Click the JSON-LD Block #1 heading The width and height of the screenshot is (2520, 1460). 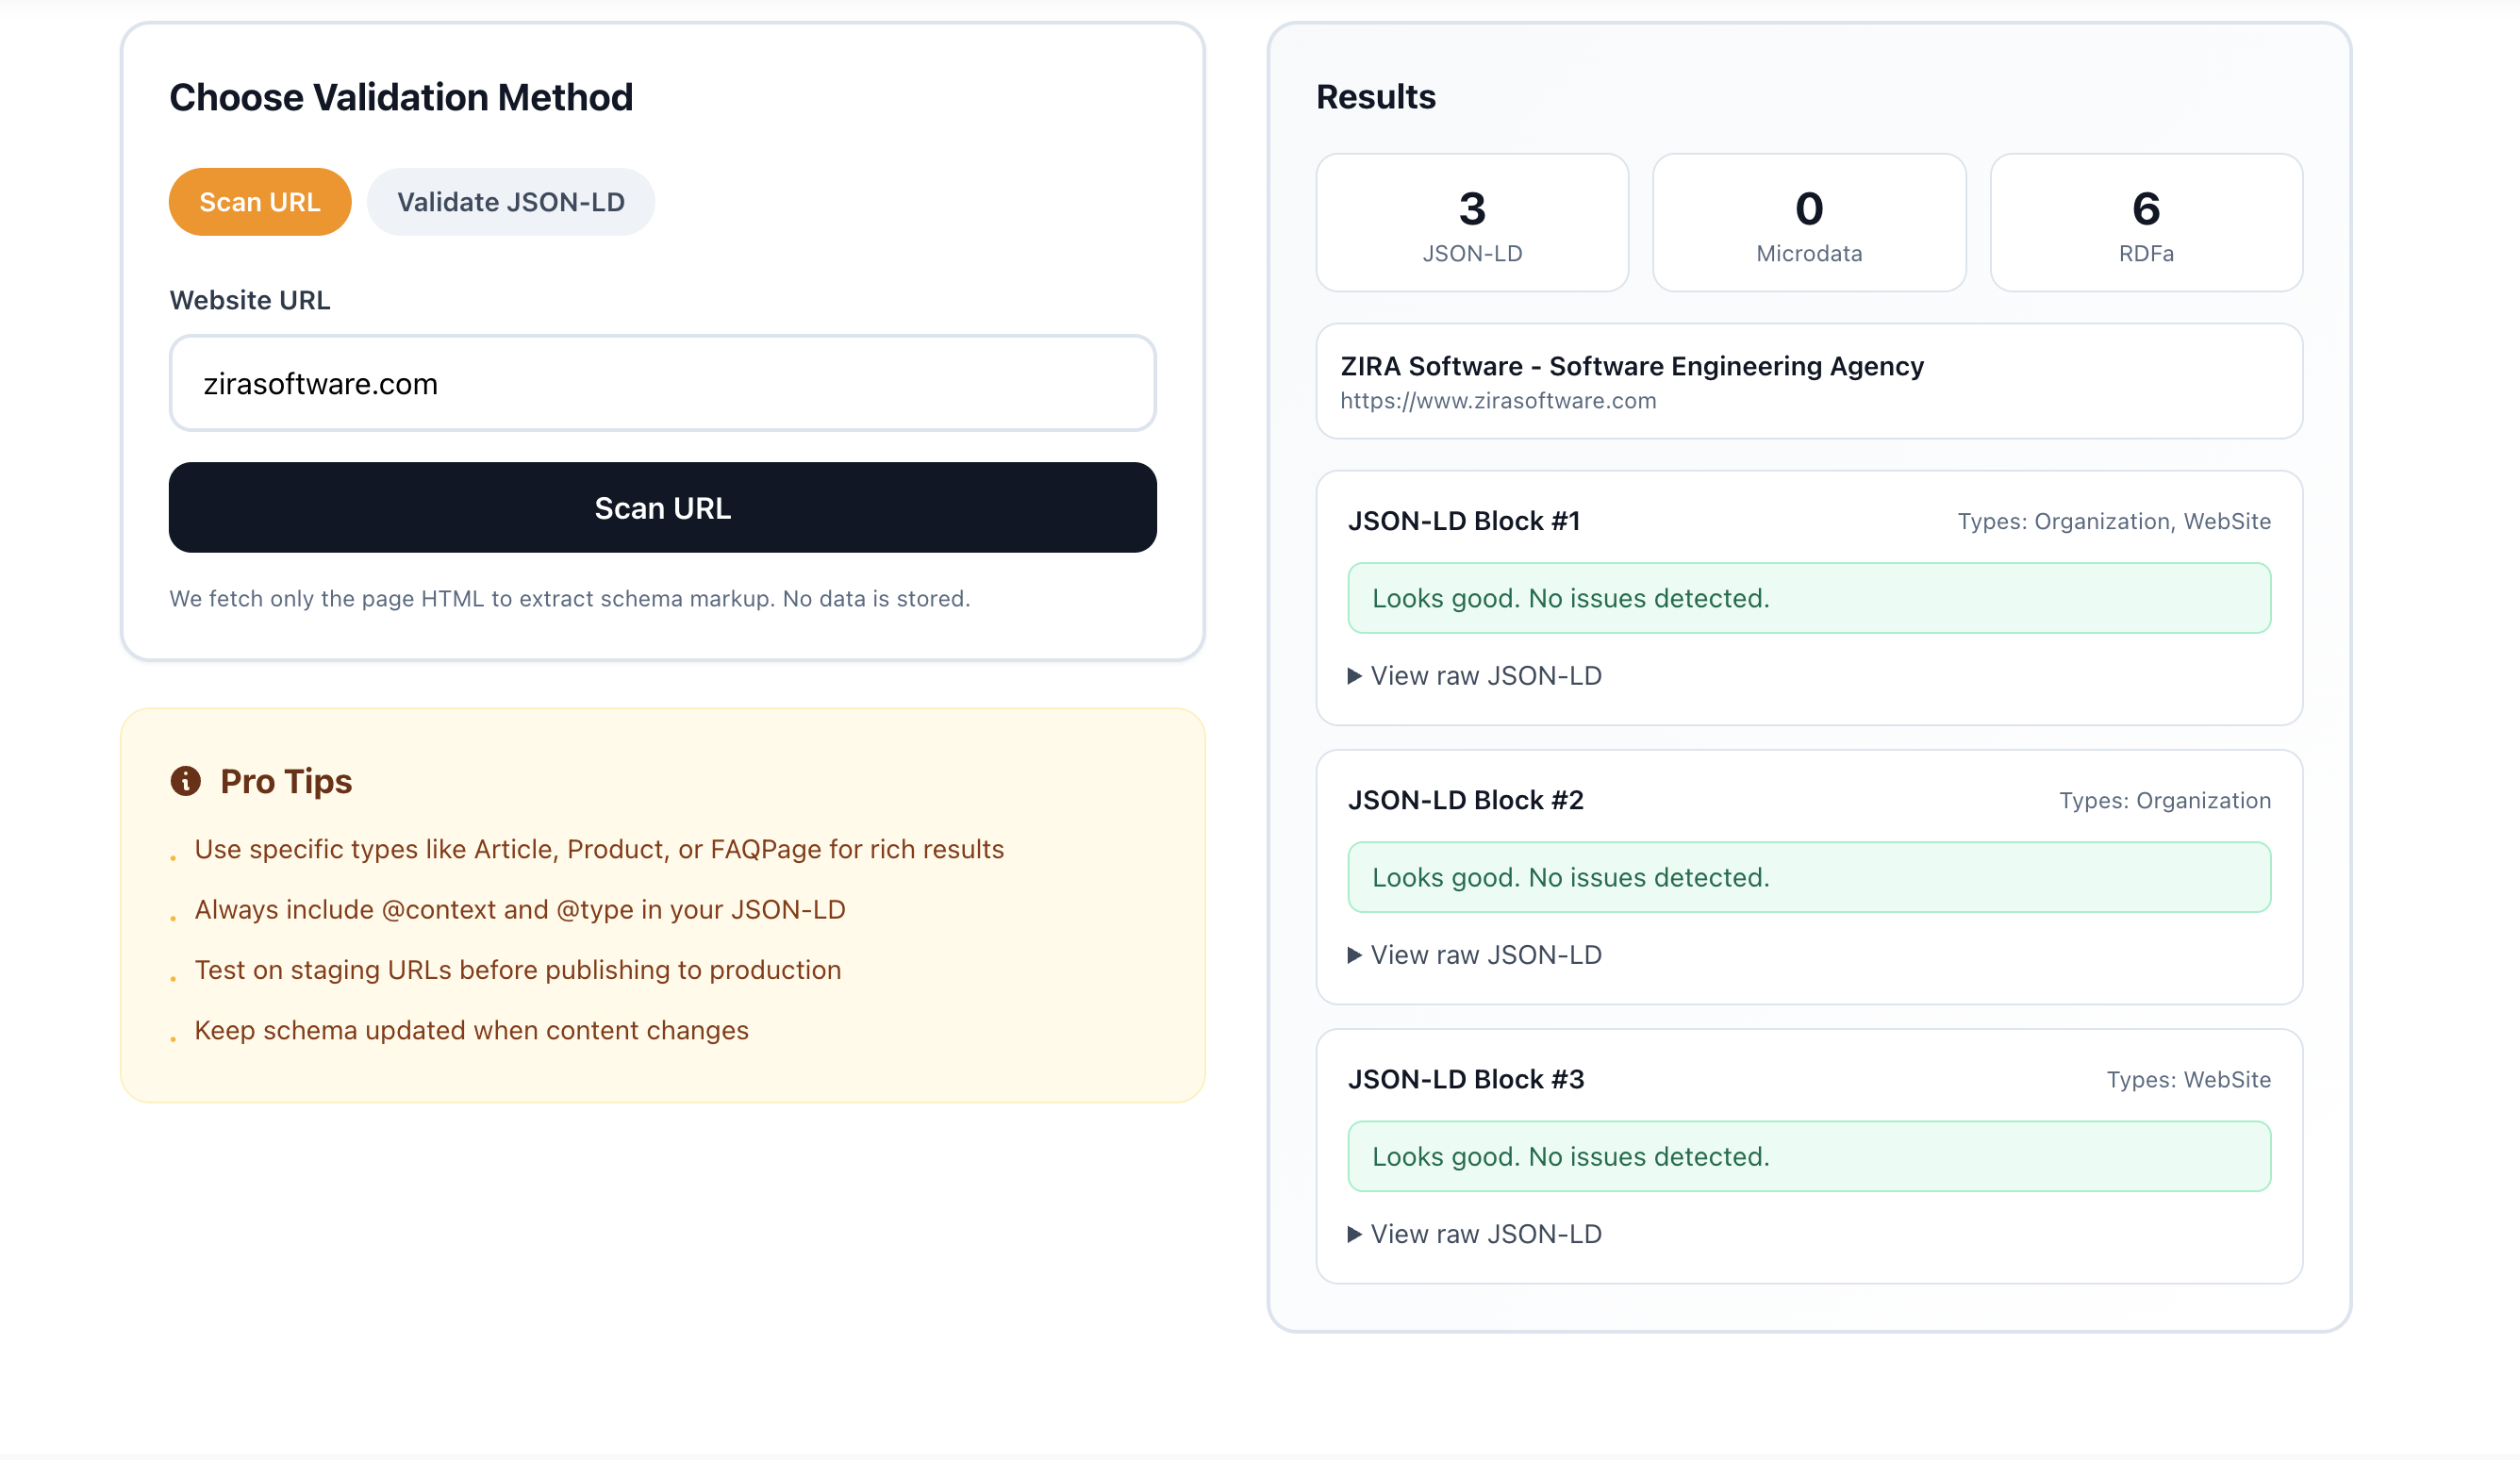pos(1464,521)
